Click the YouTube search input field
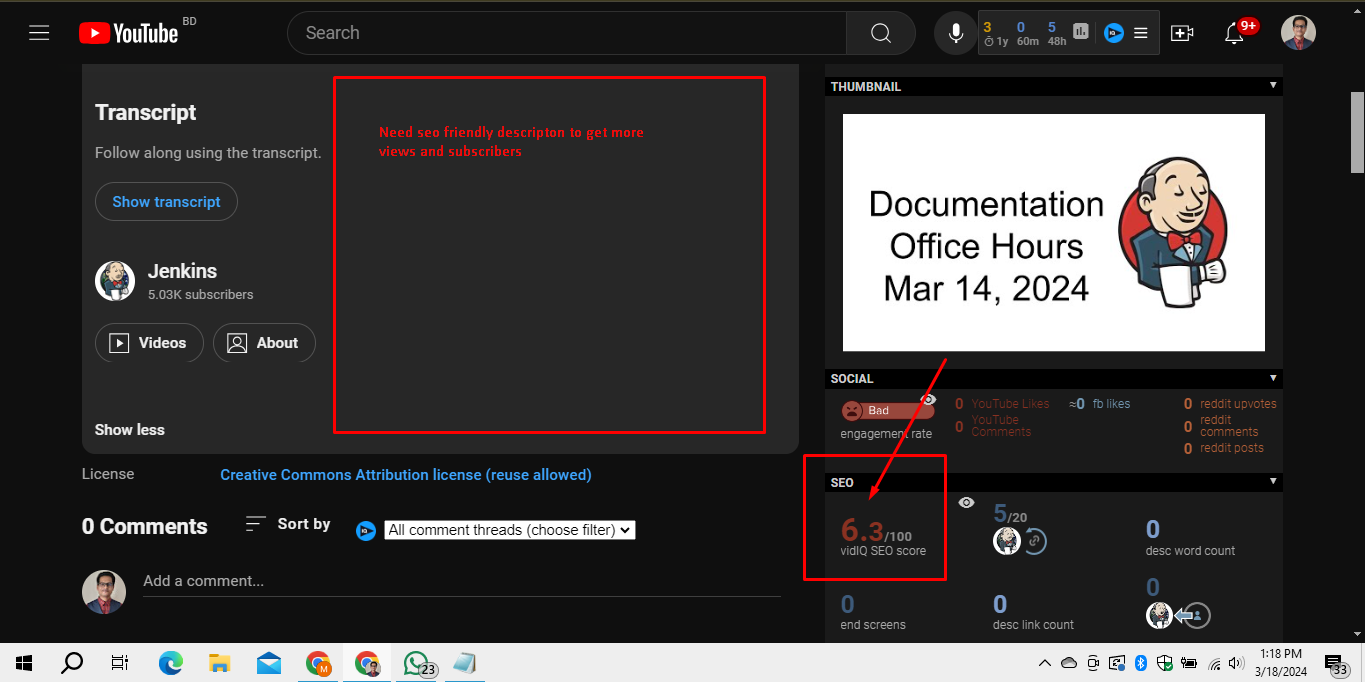Screen dimensions: 1365x682 (566, 33)
